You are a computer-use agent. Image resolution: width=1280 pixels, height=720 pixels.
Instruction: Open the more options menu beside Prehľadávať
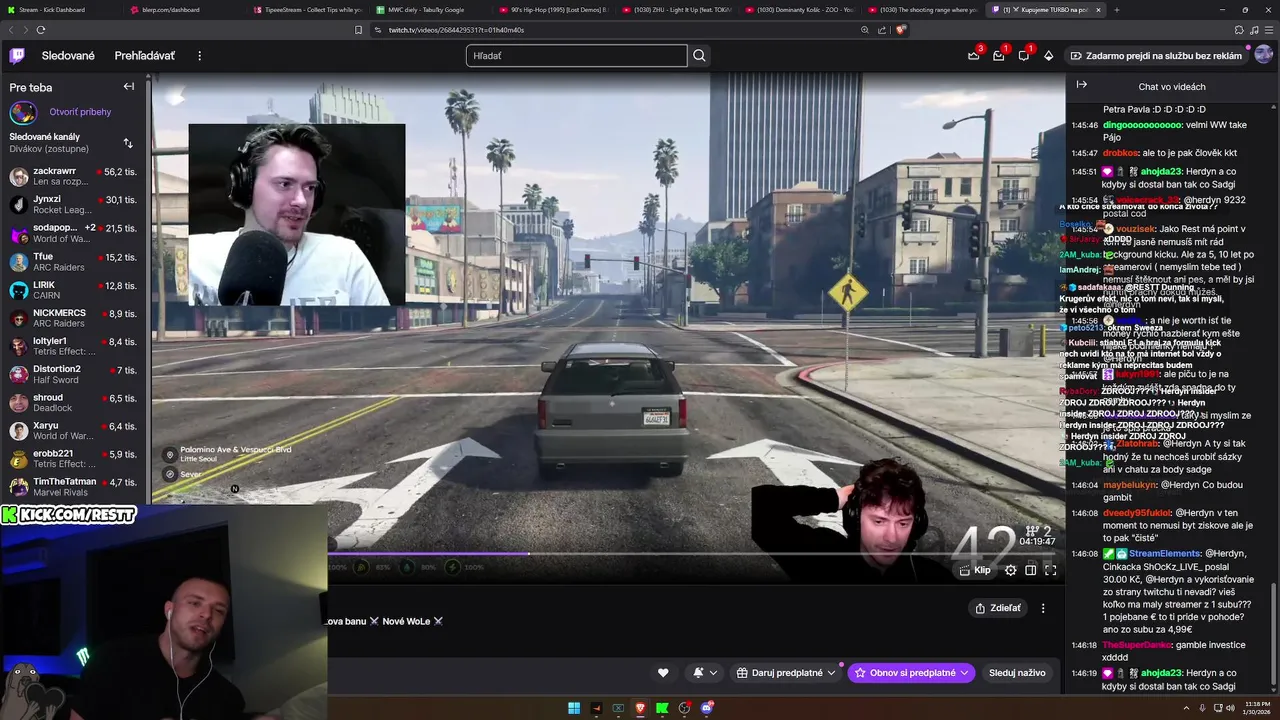pos(199,56)
